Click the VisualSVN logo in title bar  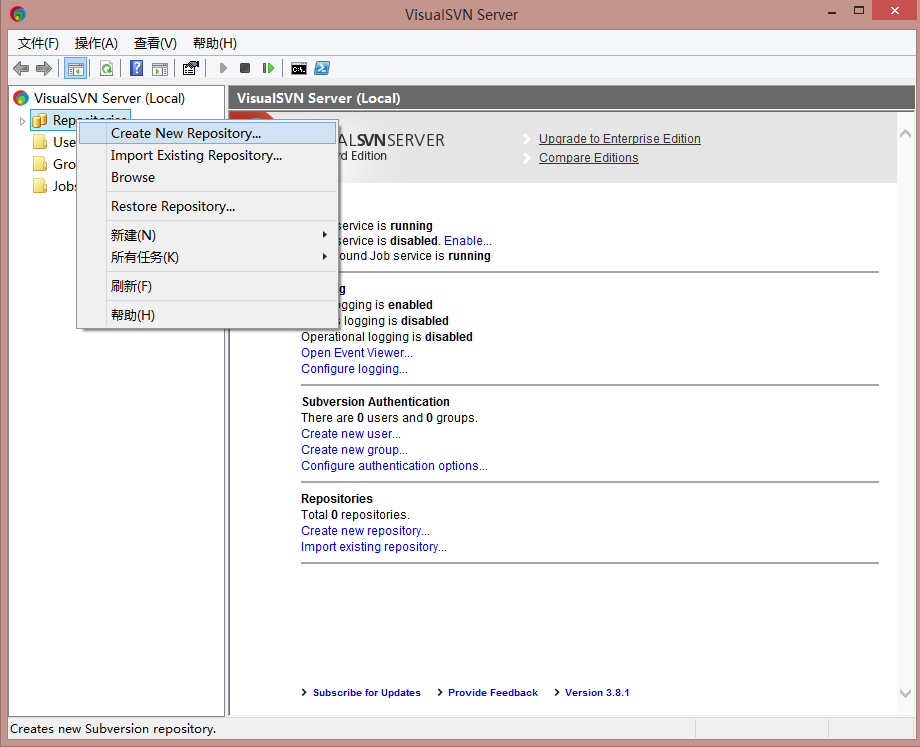pyautogui.click(x=18, y=14)
